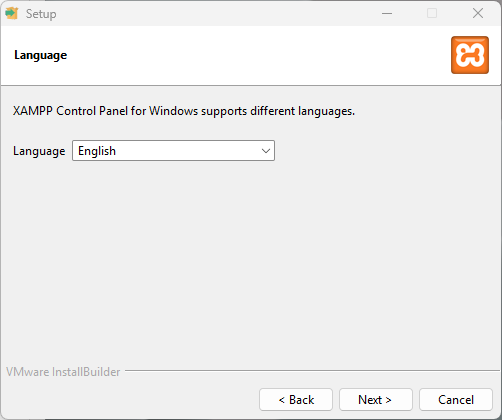502x420 pixels.
Task: Go to the previous step with Back
Action: [296, 399]
